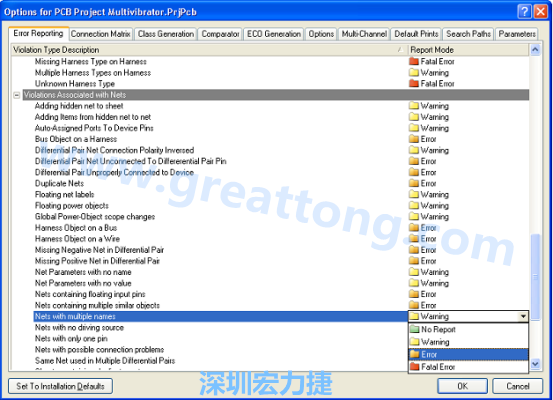Switch to the Connection Matrix tab
This screenshot has height=400, width=553.
pyautogui.click(x=101, y=34)
